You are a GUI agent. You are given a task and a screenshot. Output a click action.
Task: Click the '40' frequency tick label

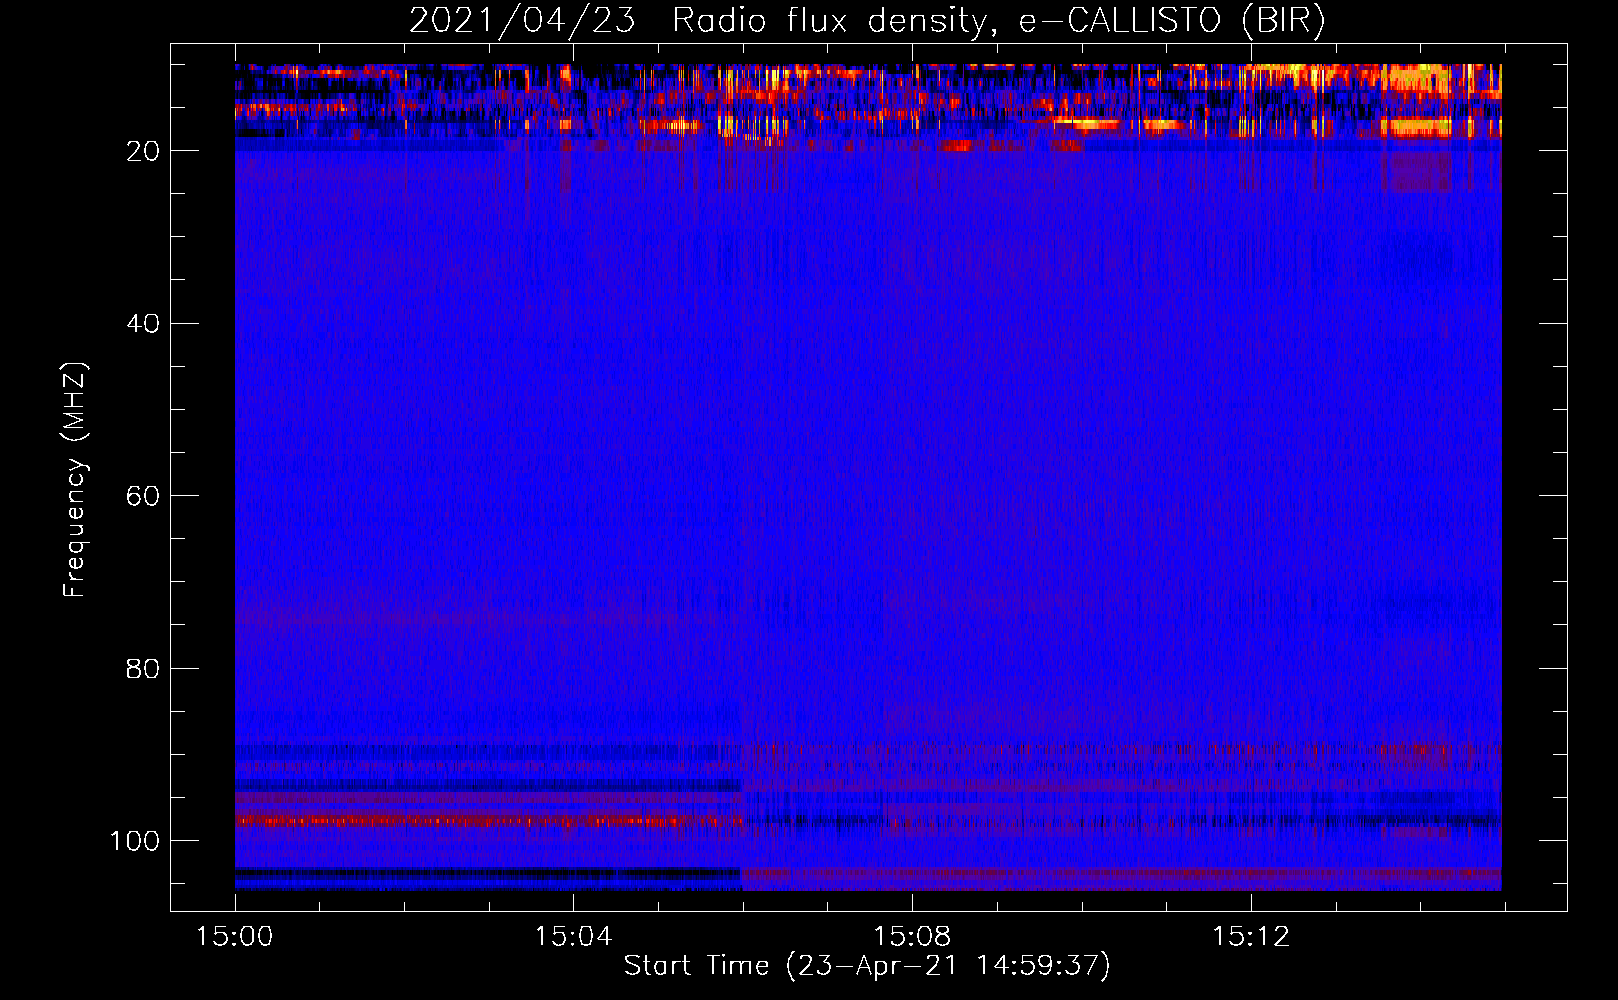coord(143,323)
